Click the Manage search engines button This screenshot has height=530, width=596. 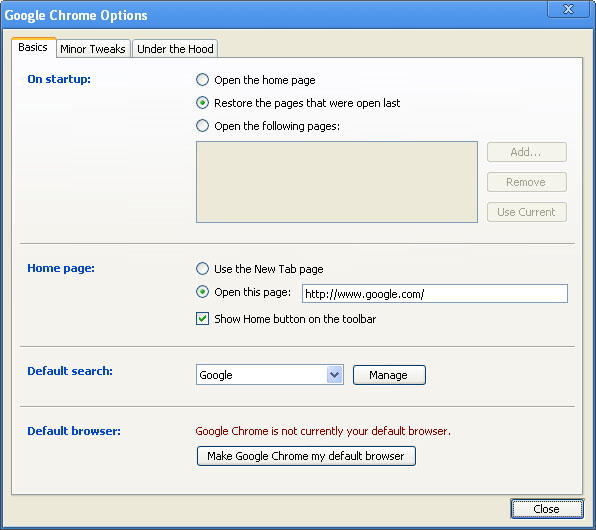pyautogui.click(x=389, y=375)
